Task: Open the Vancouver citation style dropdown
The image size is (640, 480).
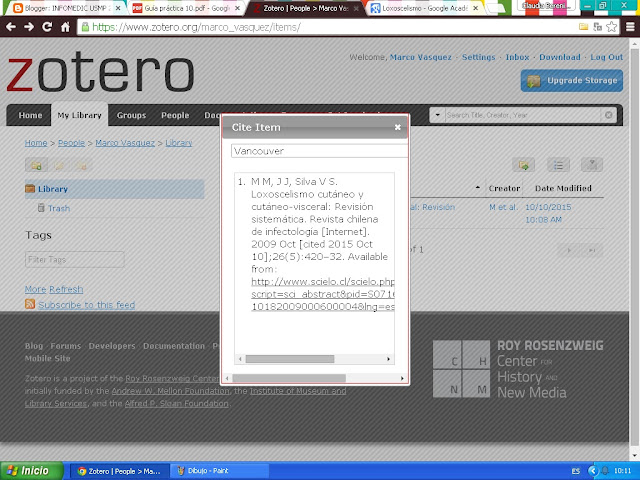Action: [x=319, y=151]
